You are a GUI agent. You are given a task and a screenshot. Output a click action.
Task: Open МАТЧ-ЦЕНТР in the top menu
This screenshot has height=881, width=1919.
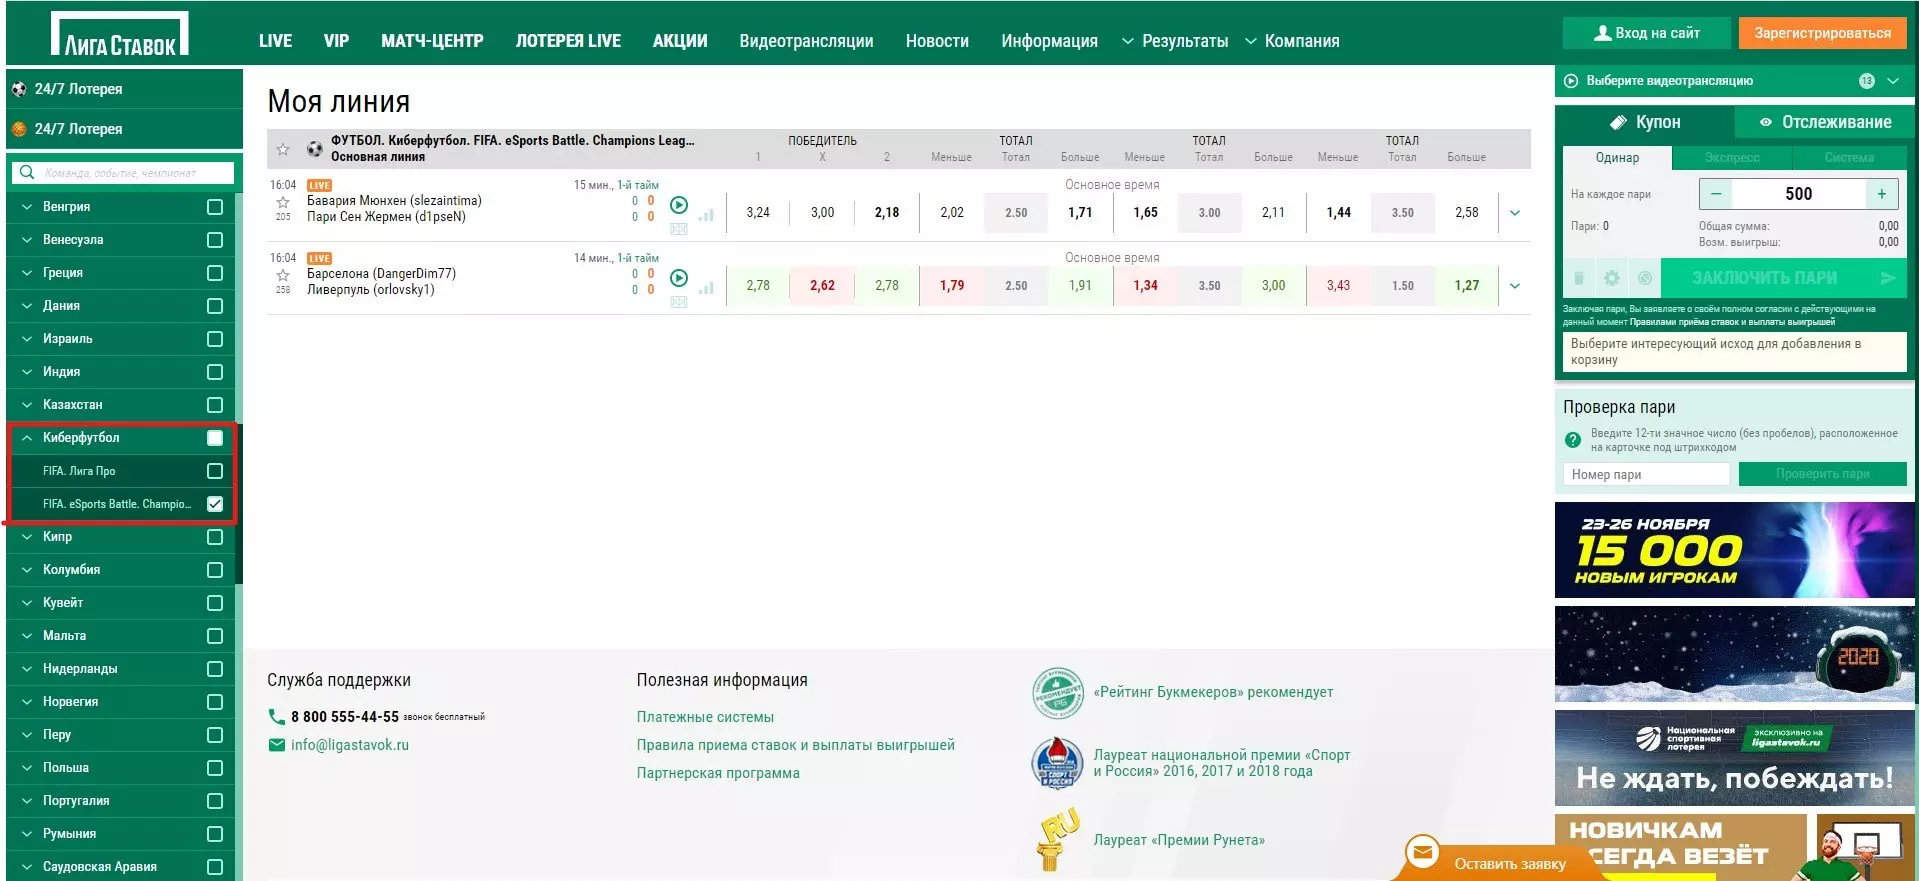pos(432,41)
